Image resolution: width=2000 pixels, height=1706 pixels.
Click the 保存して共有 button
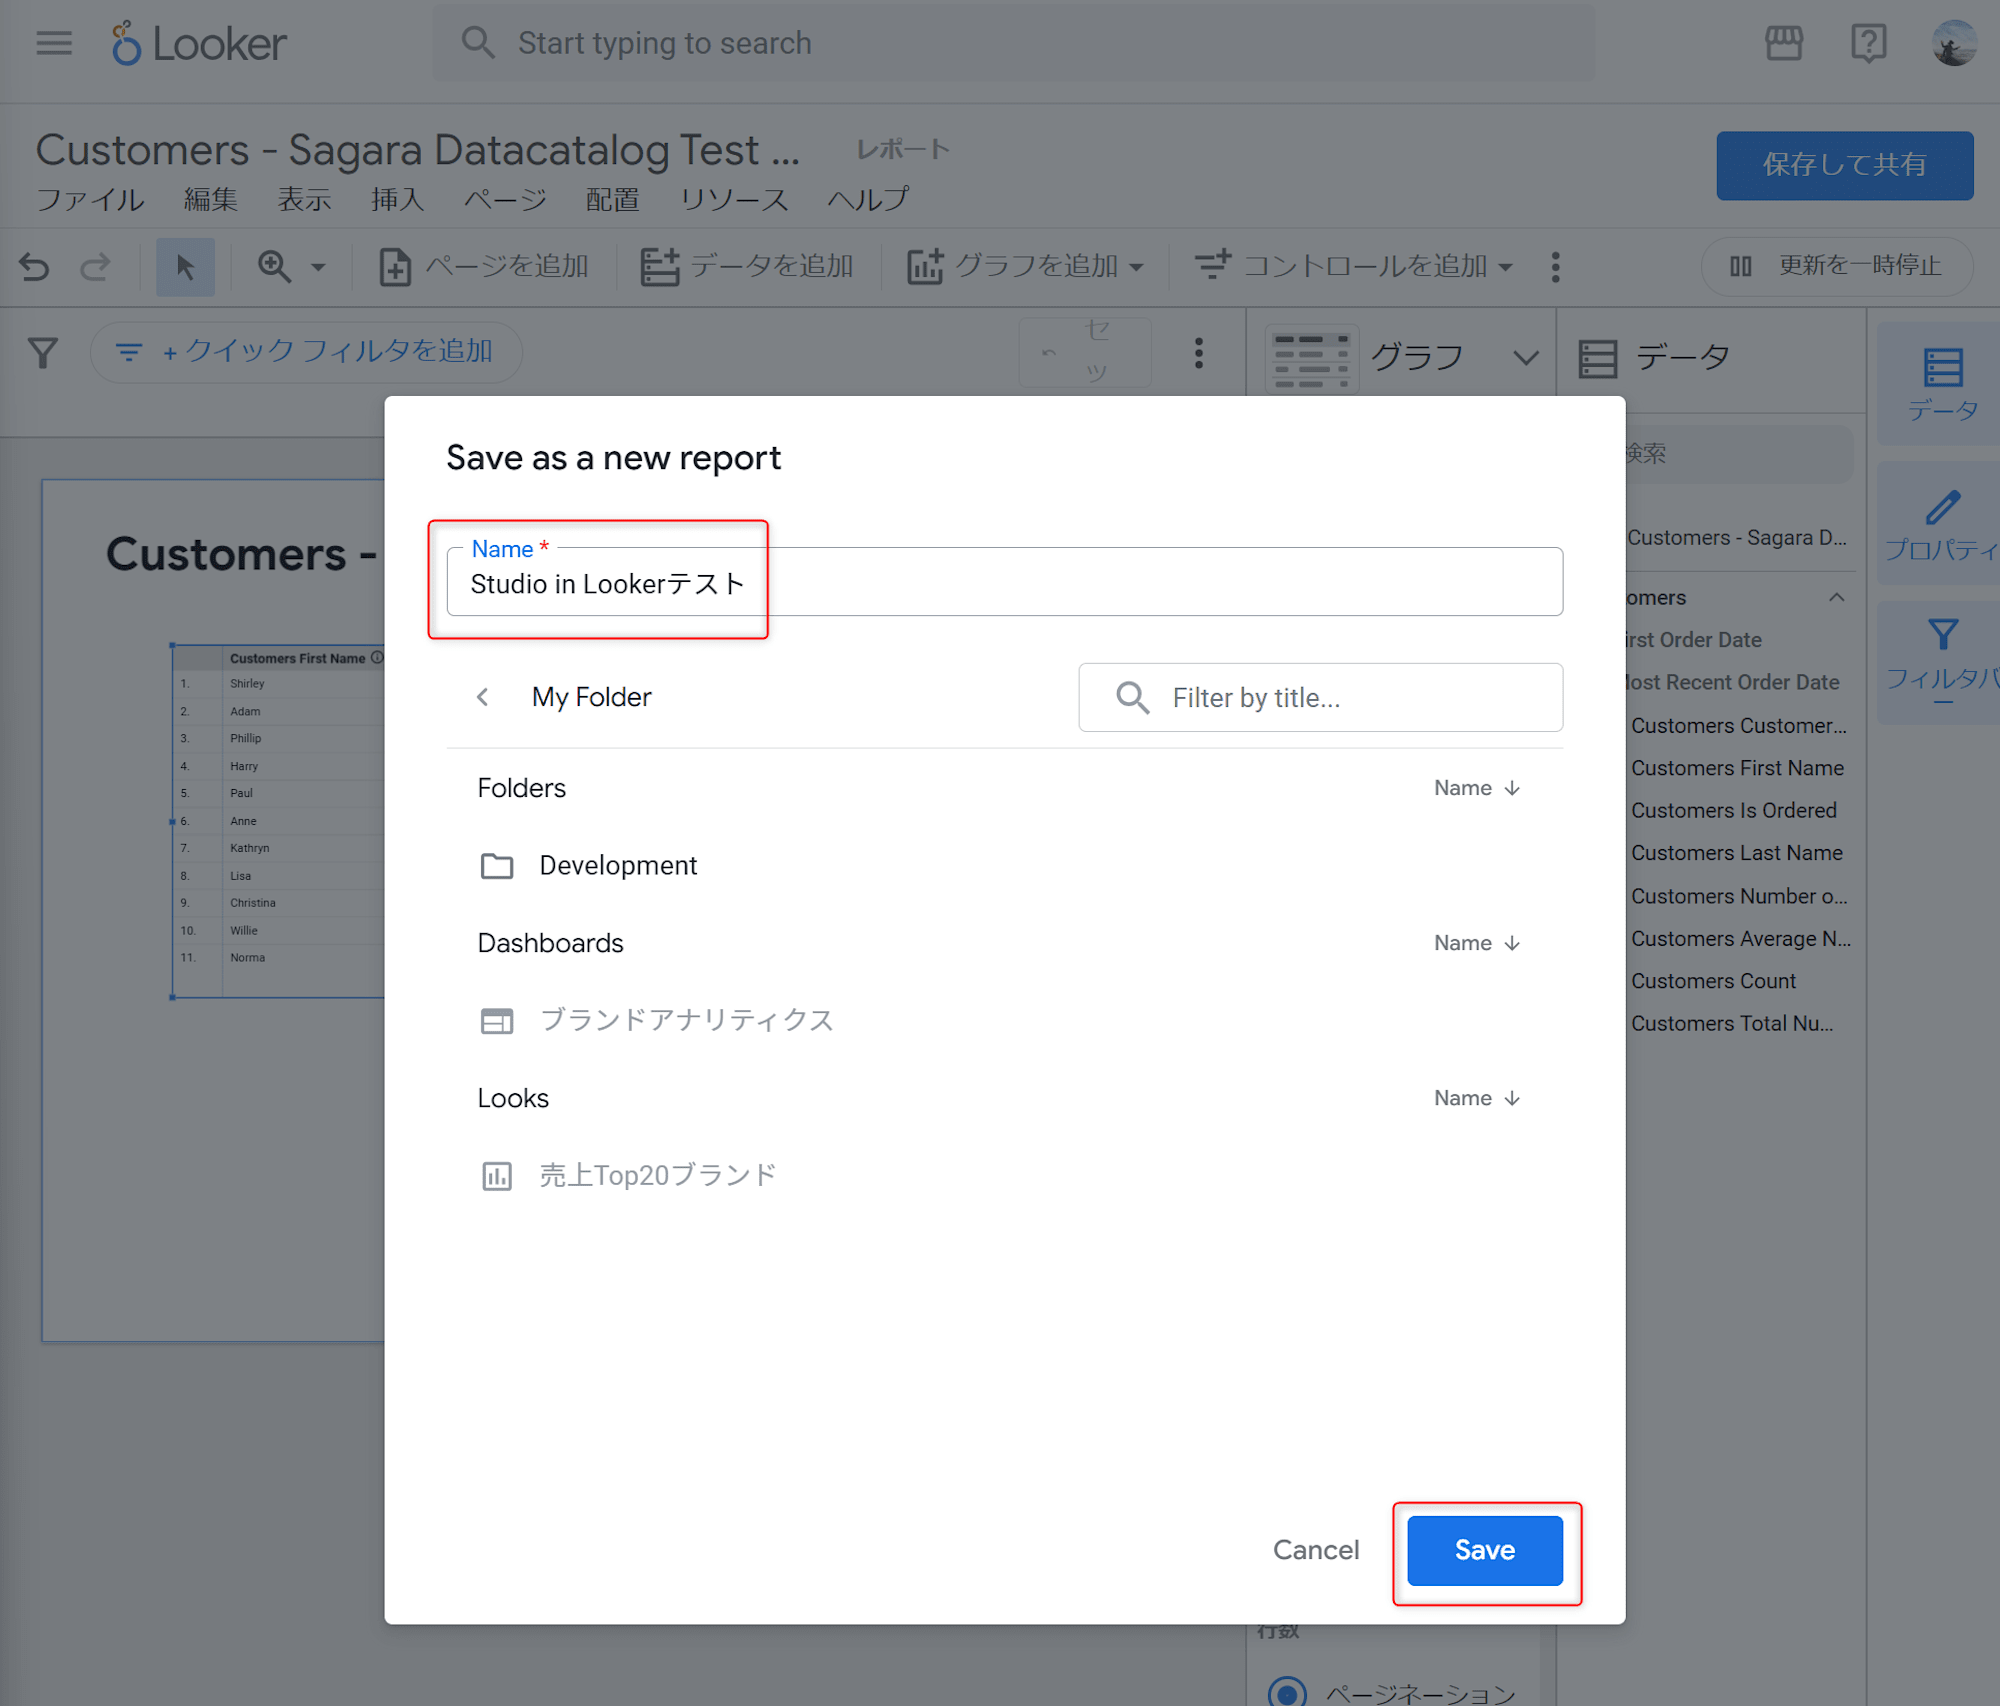1844,165
